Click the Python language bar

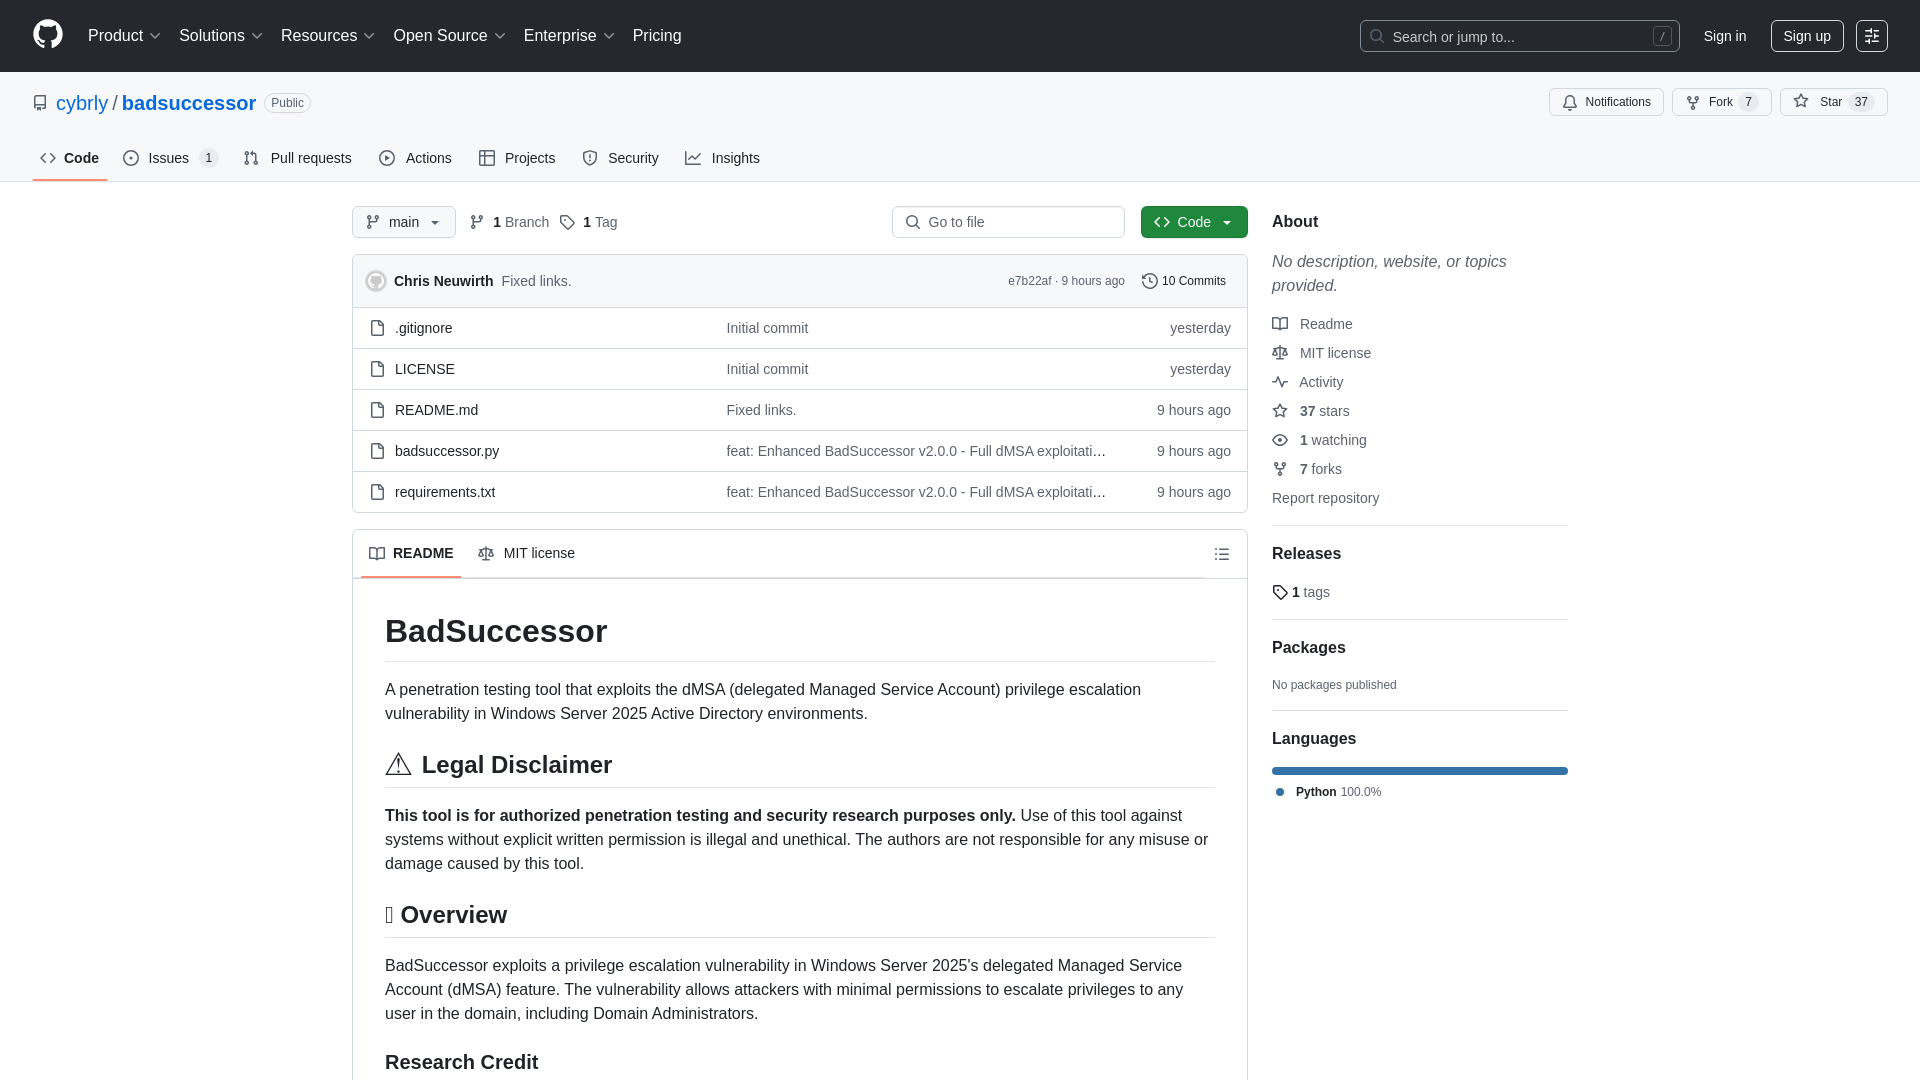click(1420, 771)
